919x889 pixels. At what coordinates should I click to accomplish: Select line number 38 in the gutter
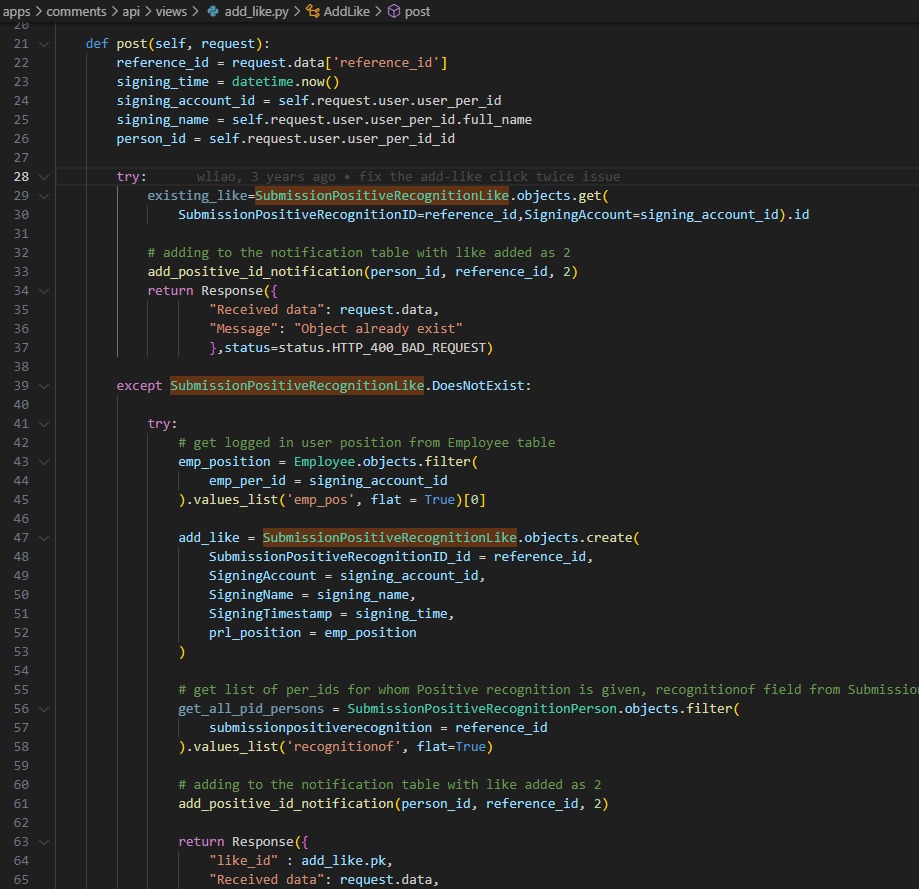(x=21, y=367)
